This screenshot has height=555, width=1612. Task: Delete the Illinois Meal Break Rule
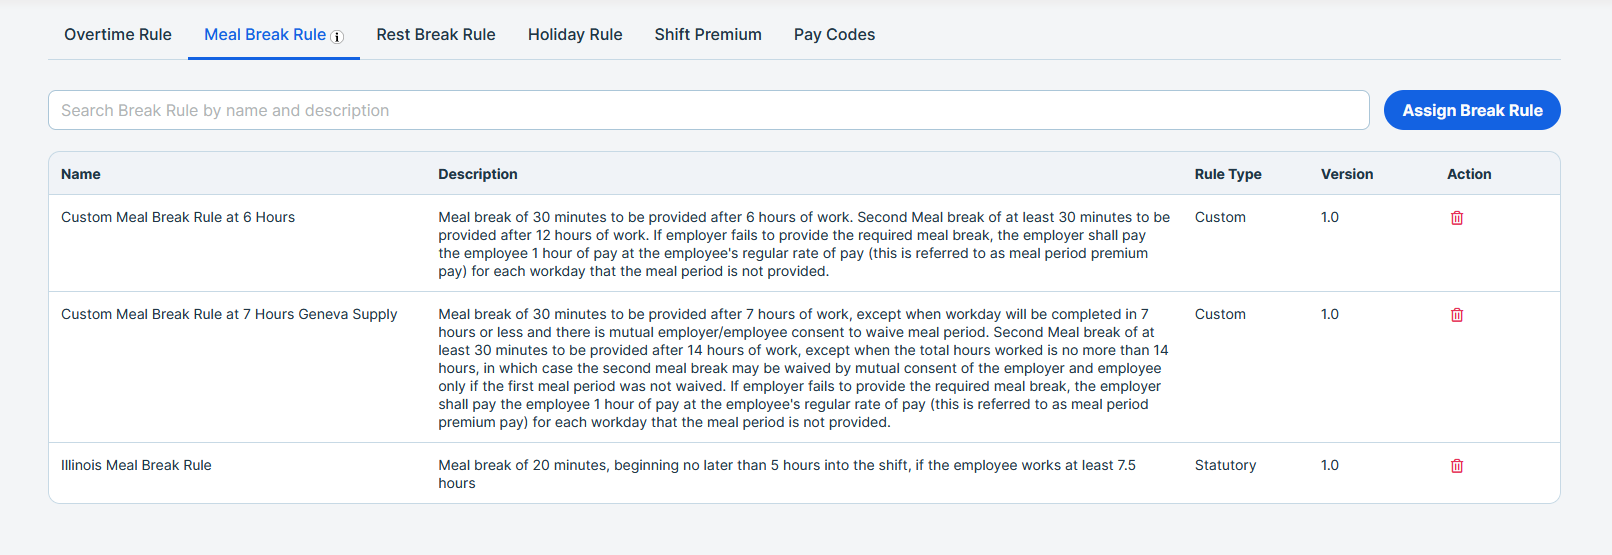(1457, 466)
